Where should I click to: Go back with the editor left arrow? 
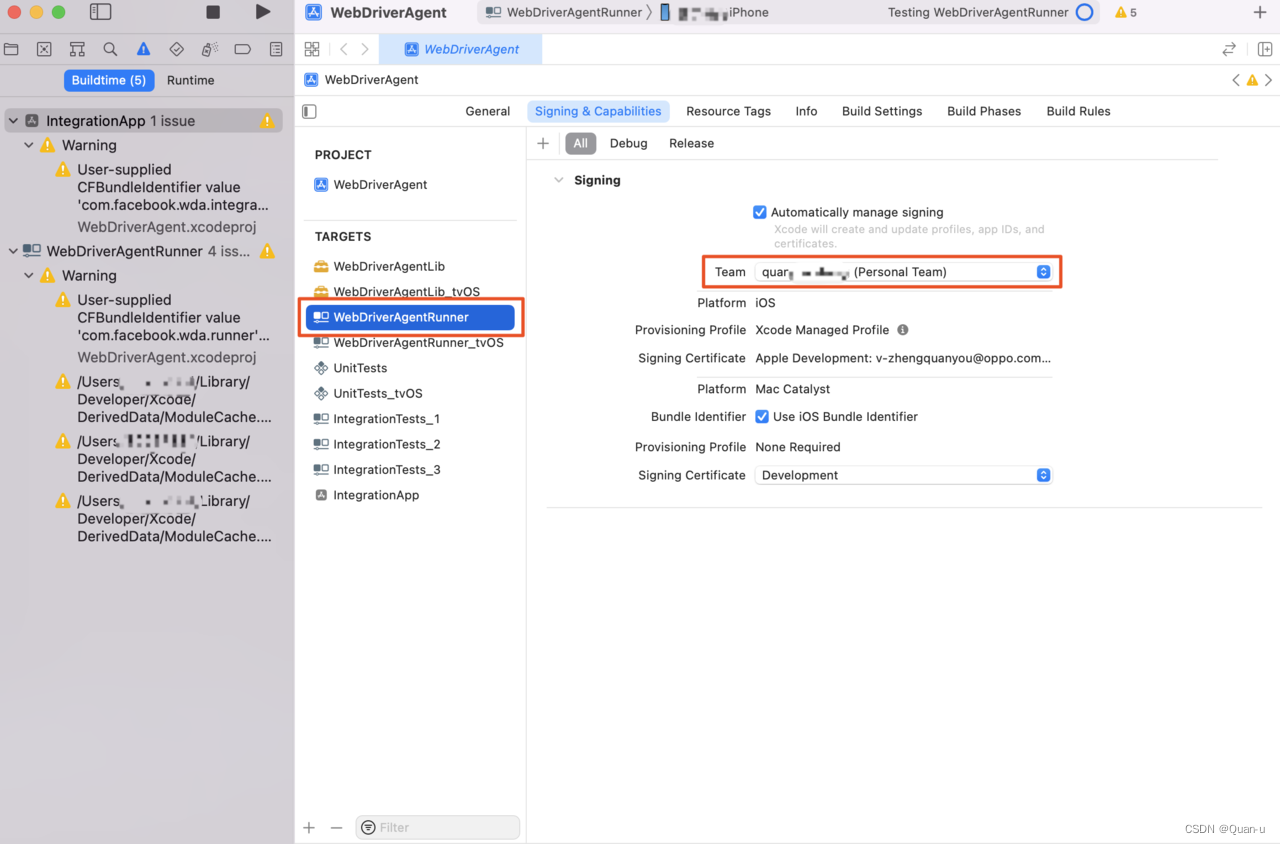[343, 49]
